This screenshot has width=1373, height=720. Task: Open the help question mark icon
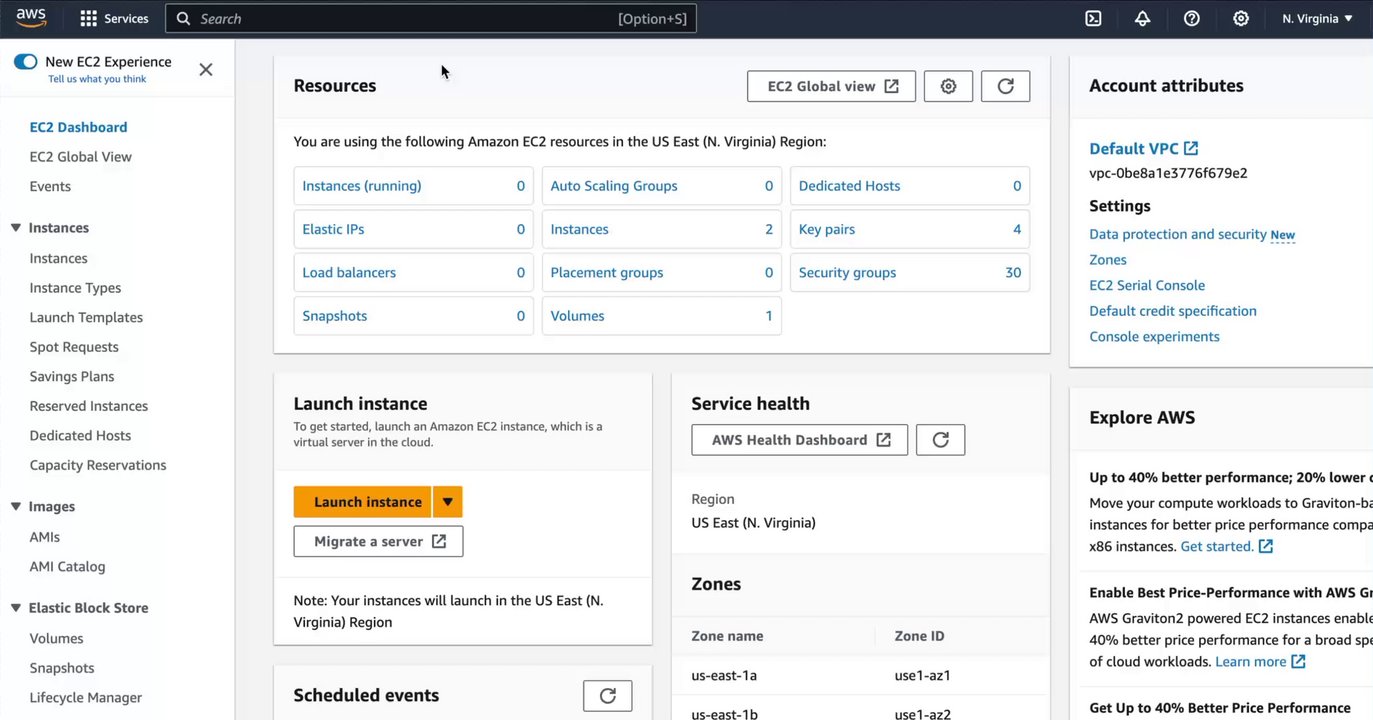tap(1191, 18)
